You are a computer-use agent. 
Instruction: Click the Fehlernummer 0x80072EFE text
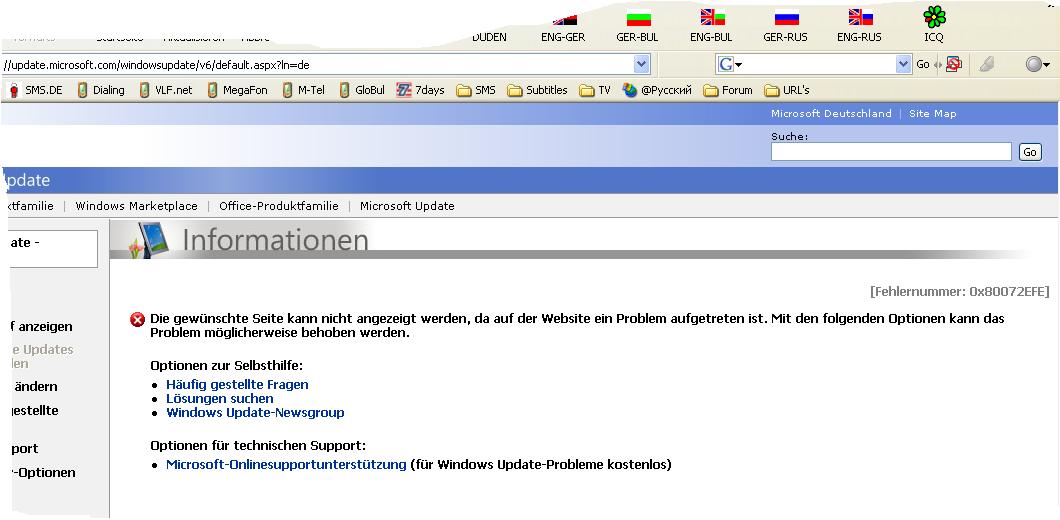960,291
